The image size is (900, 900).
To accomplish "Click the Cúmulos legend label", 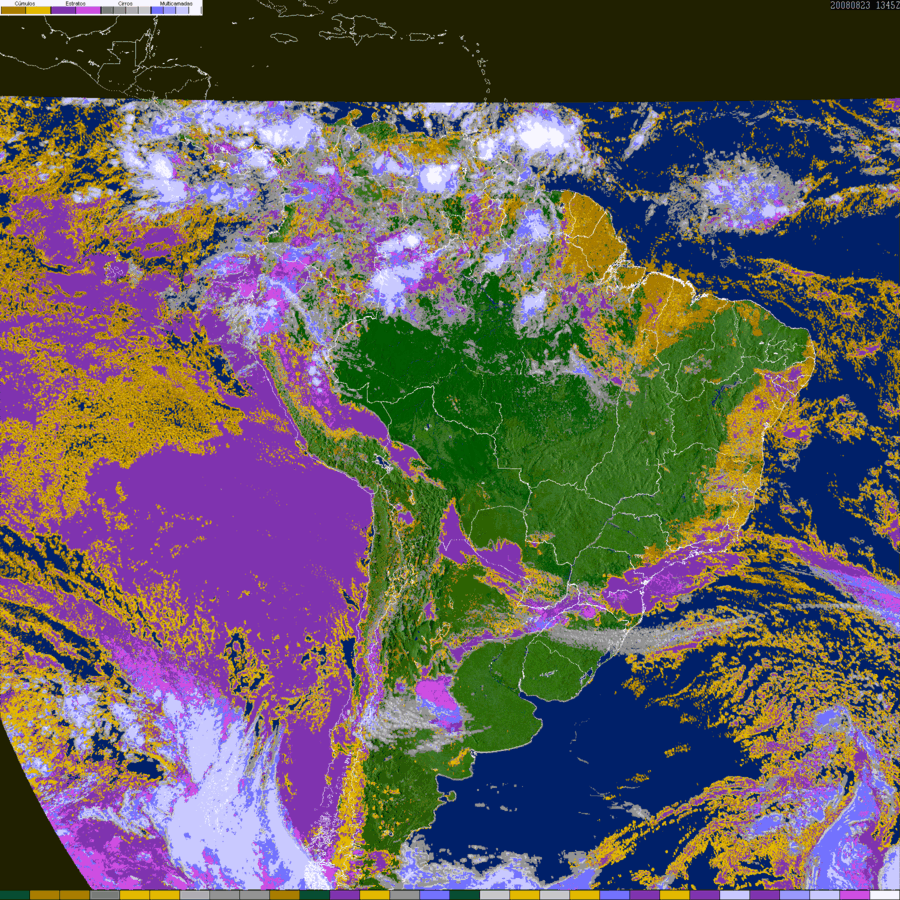I will [x=25, y=3].
